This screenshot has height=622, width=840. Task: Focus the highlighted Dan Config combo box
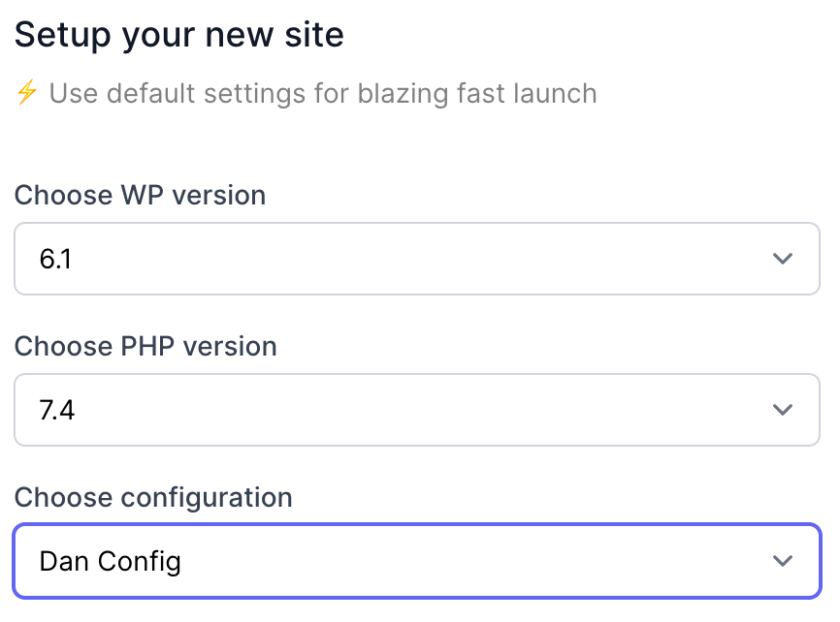click(x=417, y=561)
